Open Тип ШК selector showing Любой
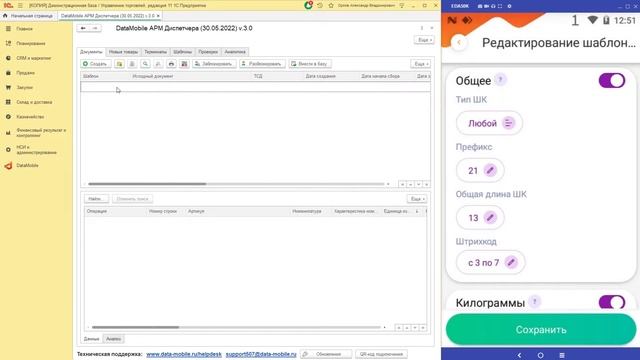The image size is (640, 360). (x=489, y=123)
